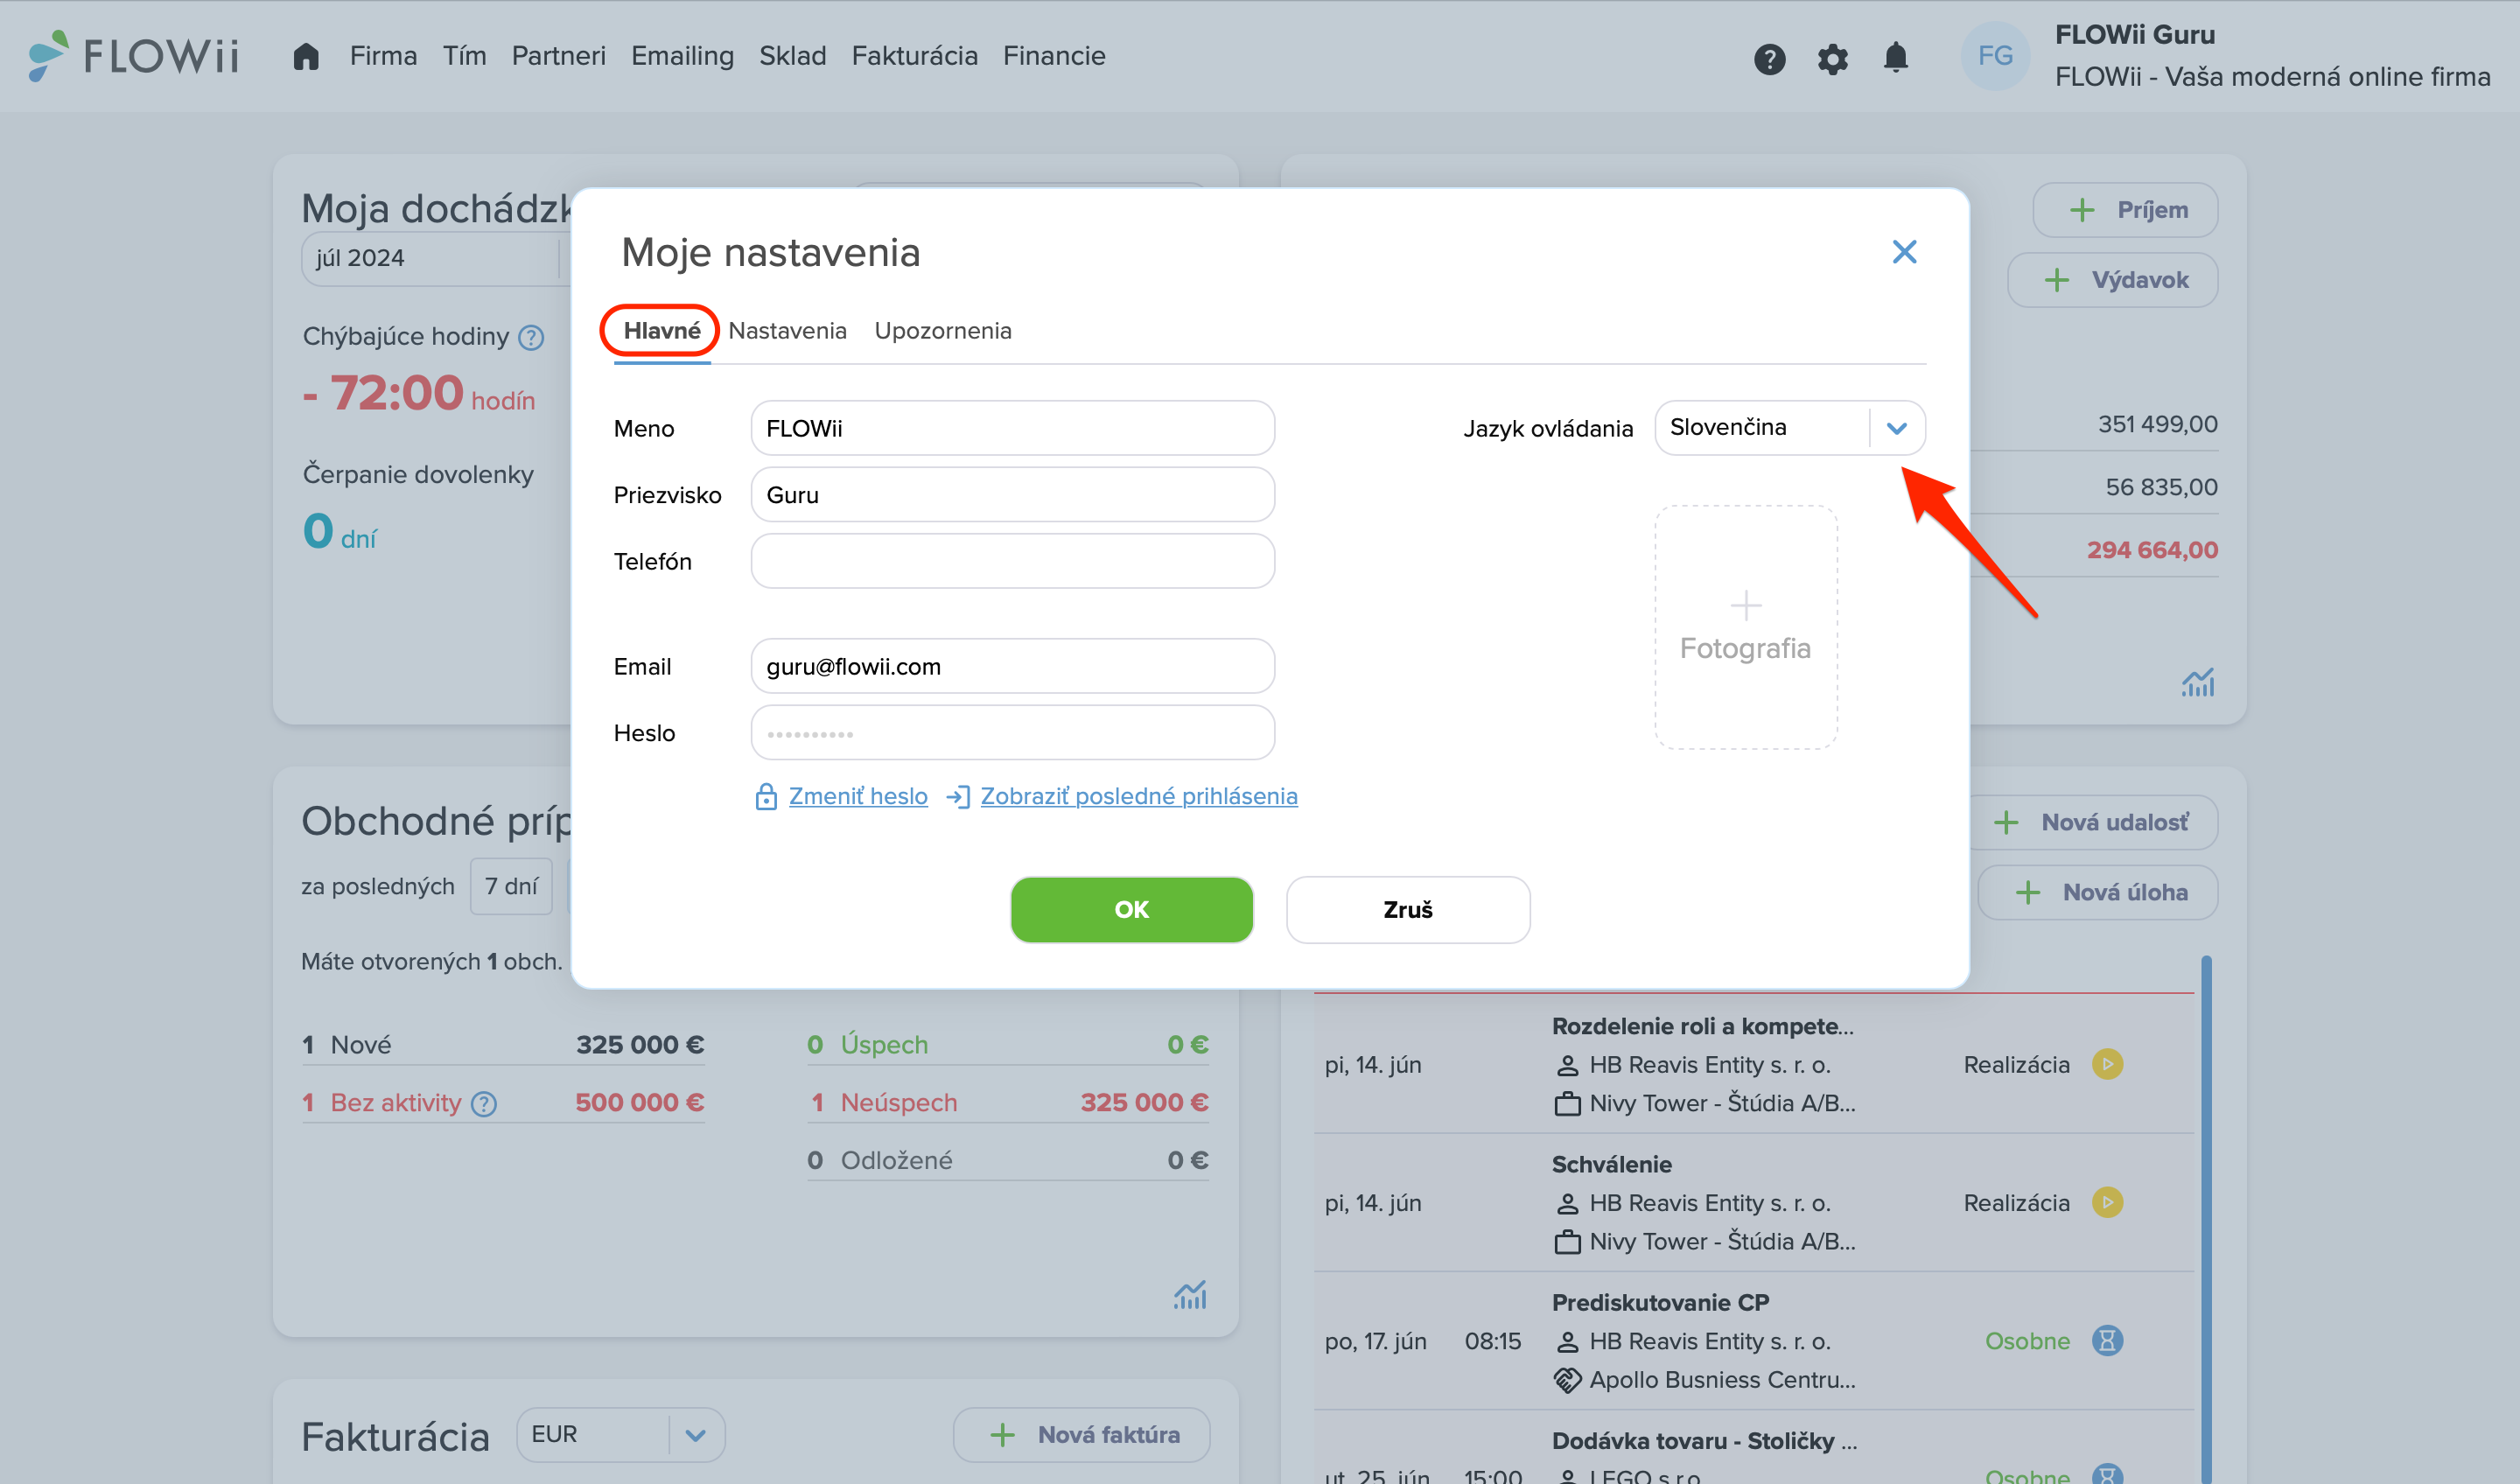Open chart icon in the finance card
The height and width of the screenshot is (1484, 2520).
point(2198,682)
